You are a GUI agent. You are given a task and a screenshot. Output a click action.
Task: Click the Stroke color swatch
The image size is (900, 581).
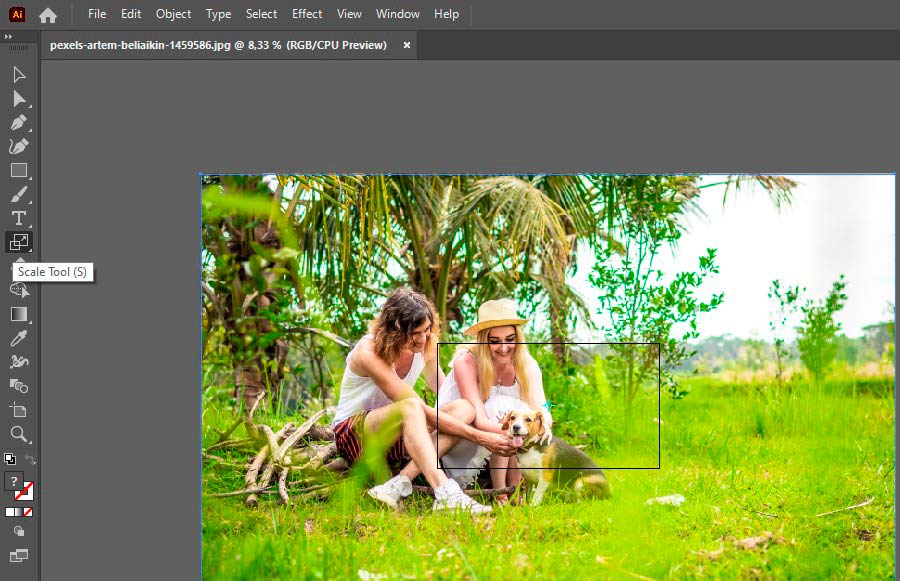(x=25, y=491)
